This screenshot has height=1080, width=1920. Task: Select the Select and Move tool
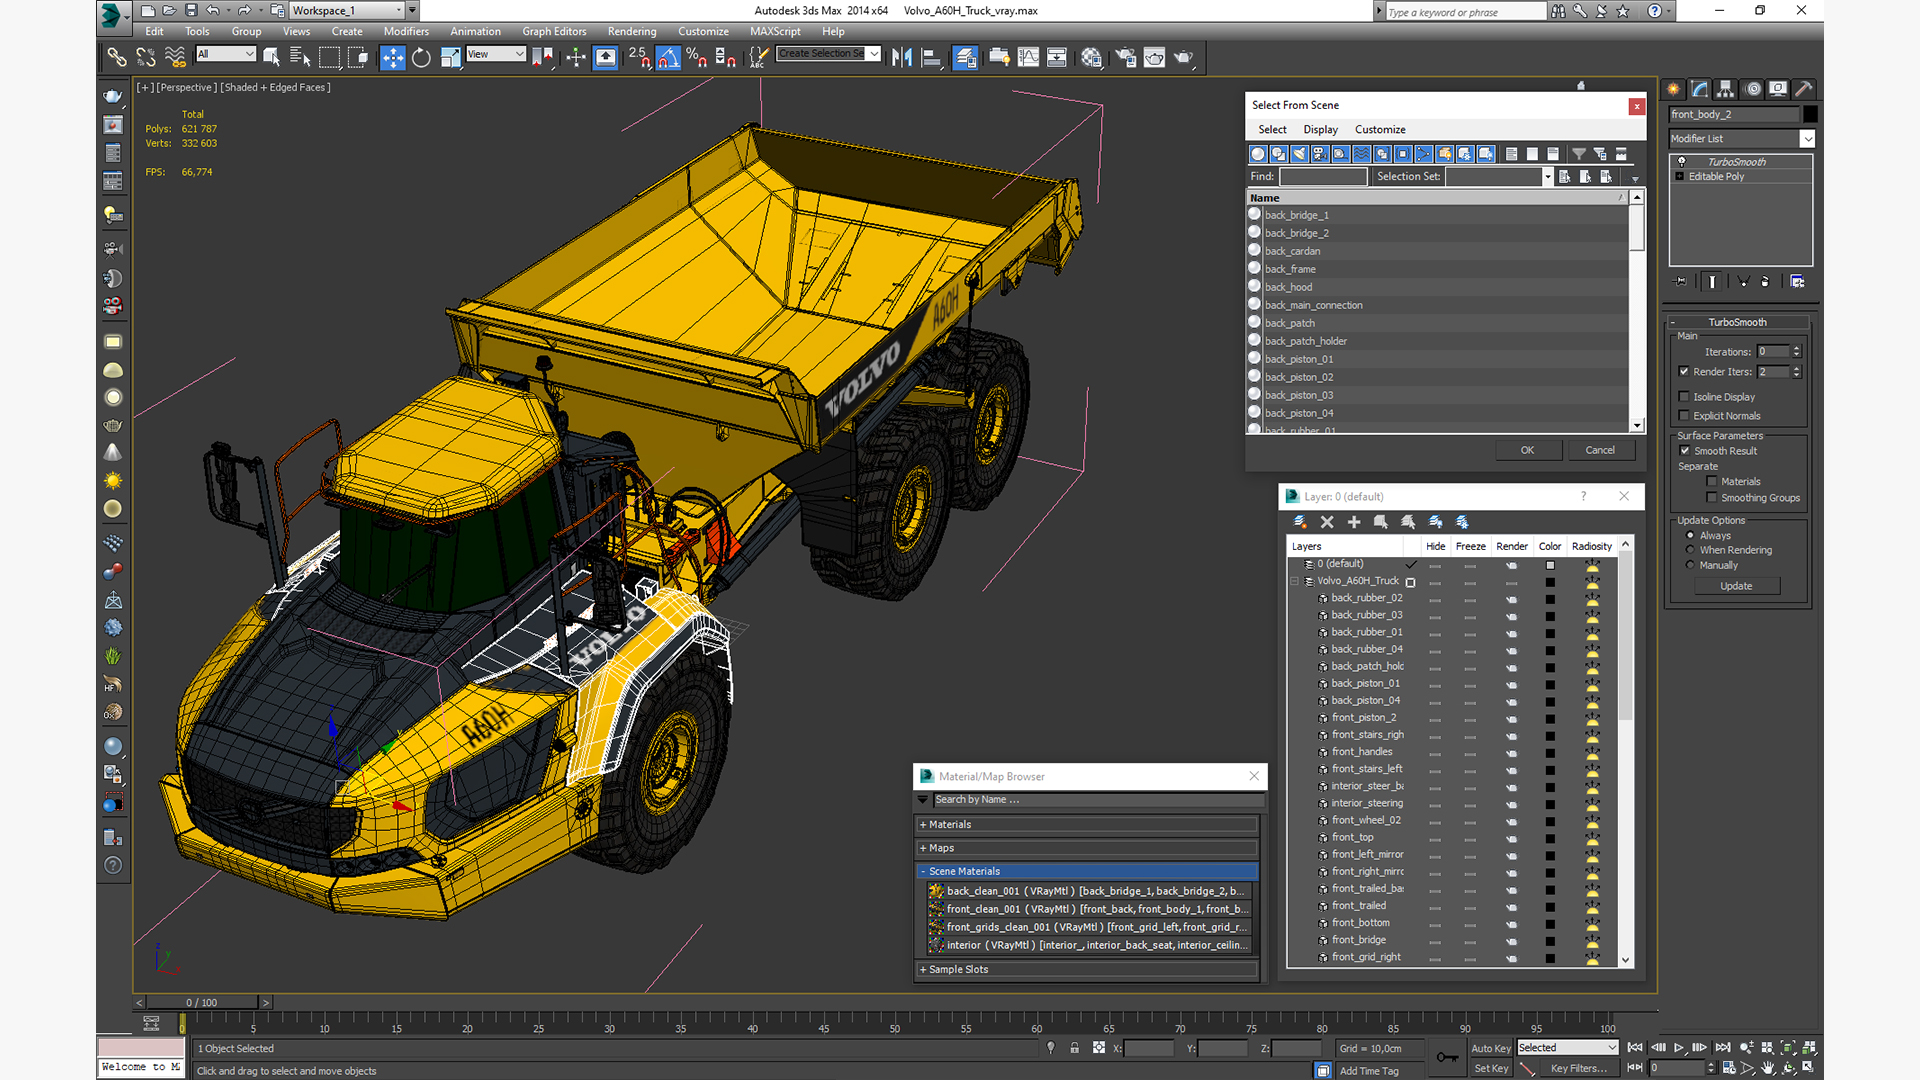pos(393,58)
